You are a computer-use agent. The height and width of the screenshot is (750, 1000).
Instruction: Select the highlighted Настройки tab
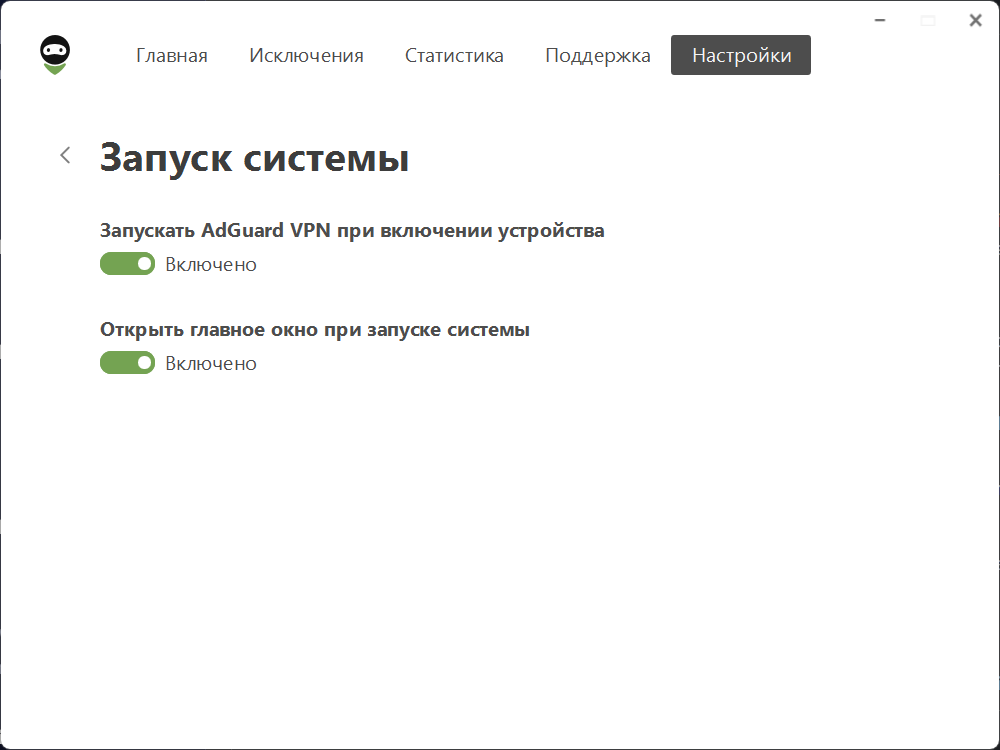pyautogui.click(x=741, y=56)
